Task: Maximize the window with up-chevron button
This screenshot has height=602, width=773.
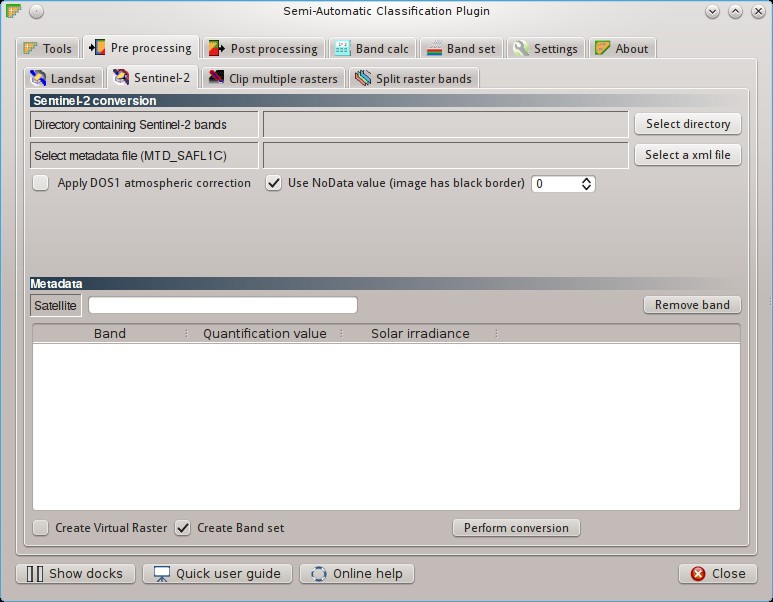Action: click(x=735, y=11)
